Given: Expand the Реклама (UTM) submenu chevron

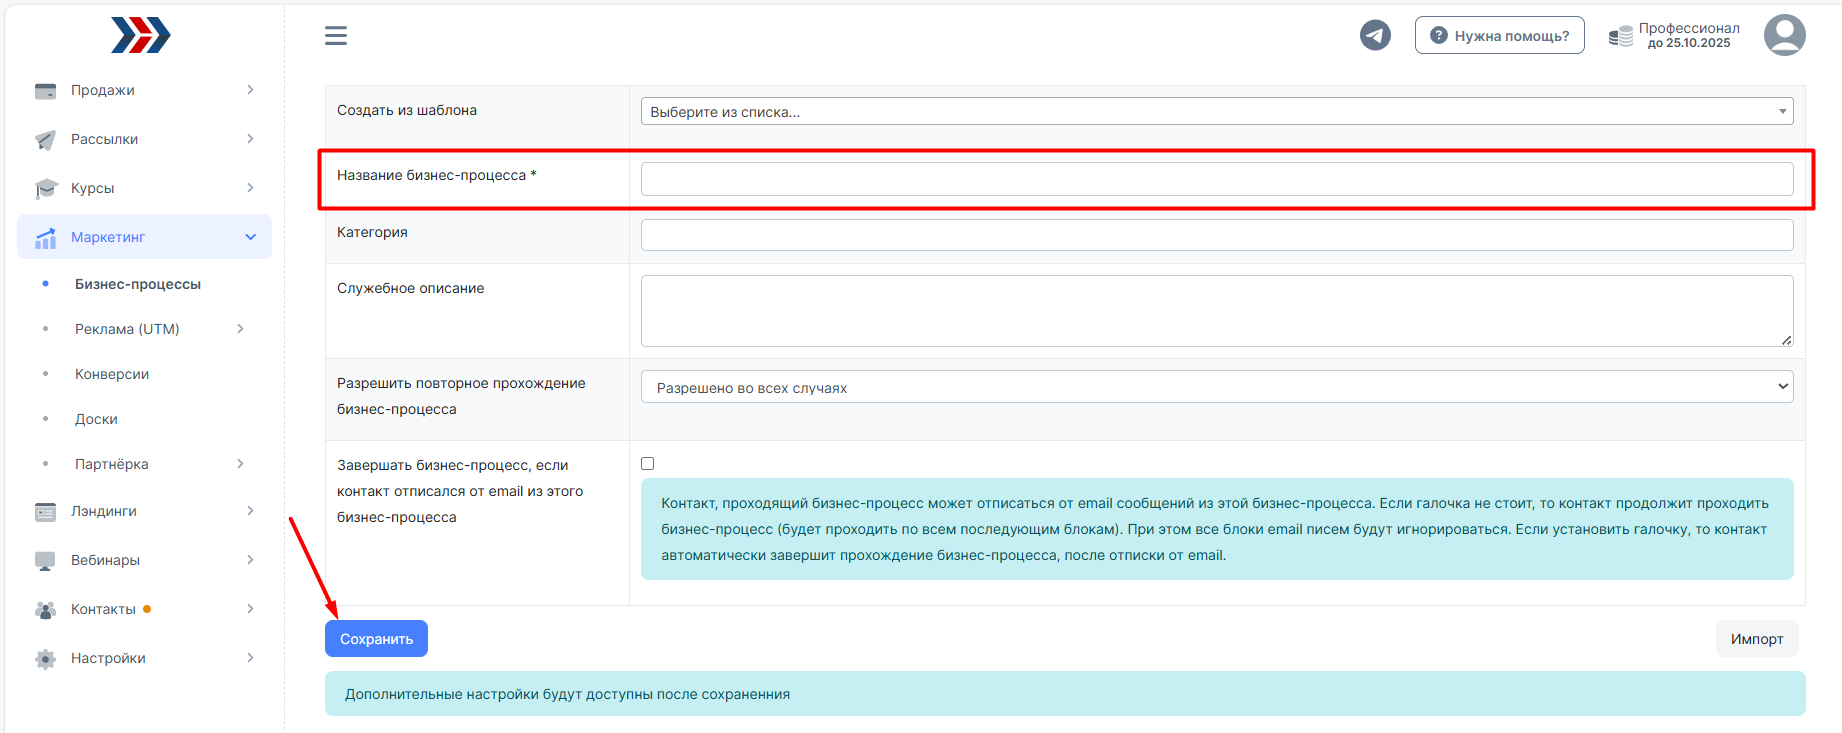Looking at the screenshot, I should point(240,329).
